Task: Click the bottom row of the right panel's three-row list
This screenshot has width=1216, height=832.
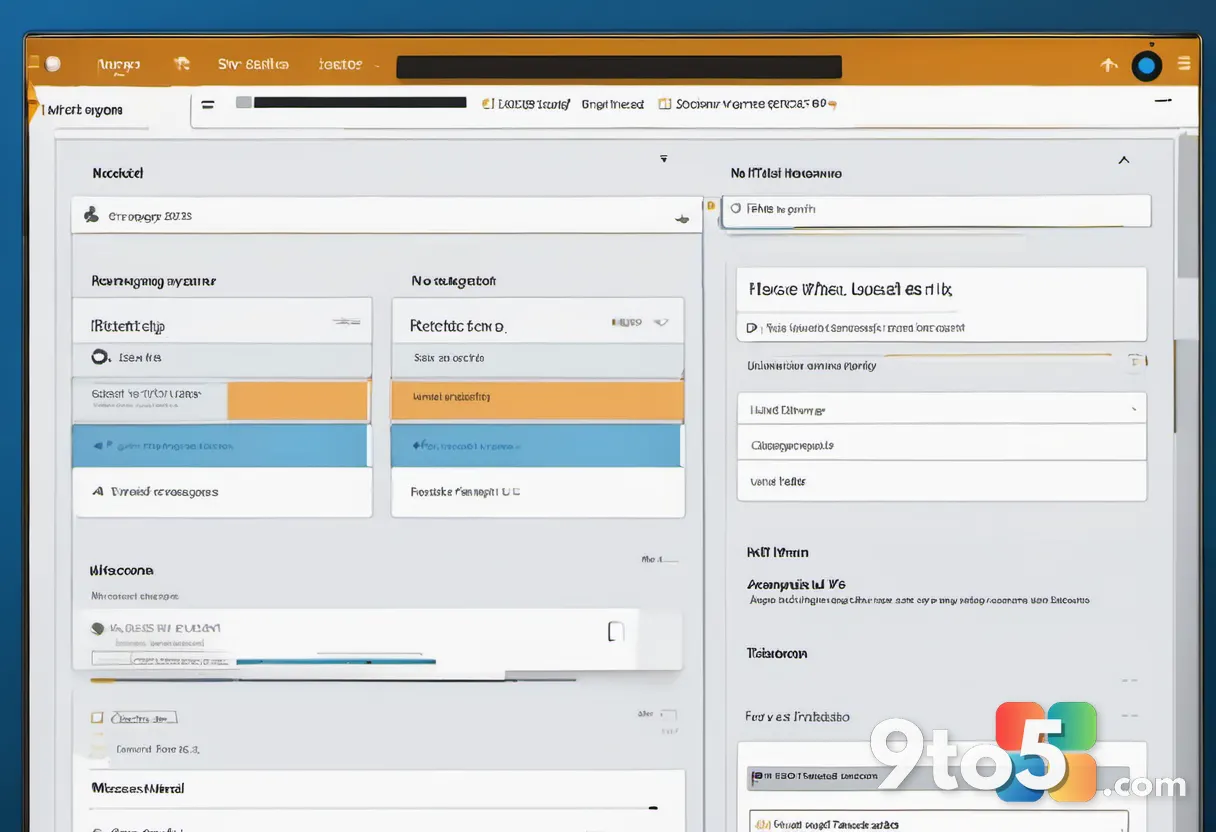Action: click(941, 481)
